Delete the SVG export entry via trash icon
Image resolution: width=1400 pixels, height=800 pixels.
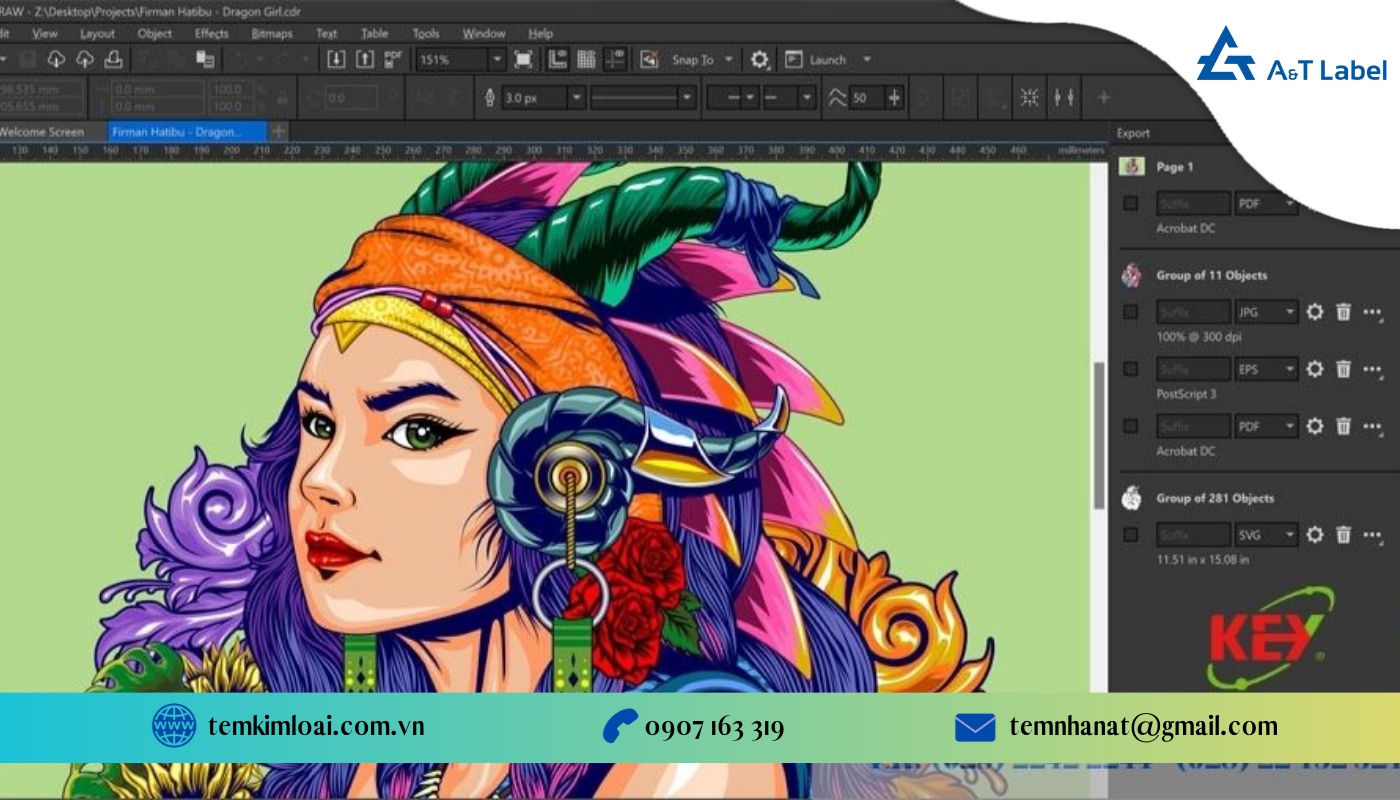tap(1344, 535)
